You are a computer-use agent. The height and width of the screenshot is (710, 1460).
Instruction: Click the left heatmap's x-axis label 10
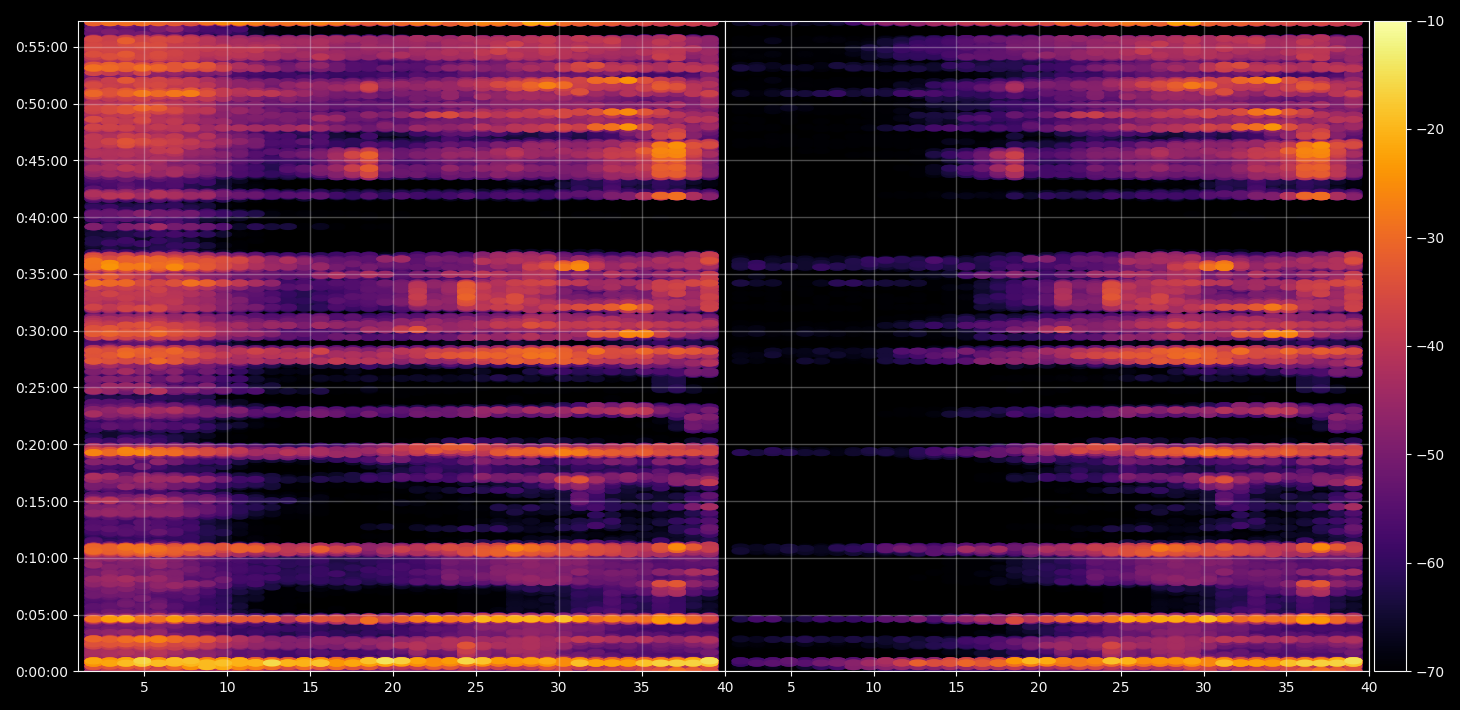227,688
